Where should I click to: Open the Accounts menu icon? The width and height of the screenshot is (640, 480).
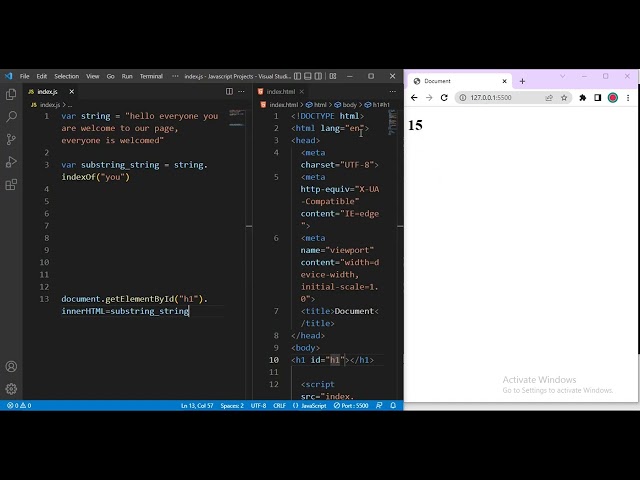click(11, 367)
